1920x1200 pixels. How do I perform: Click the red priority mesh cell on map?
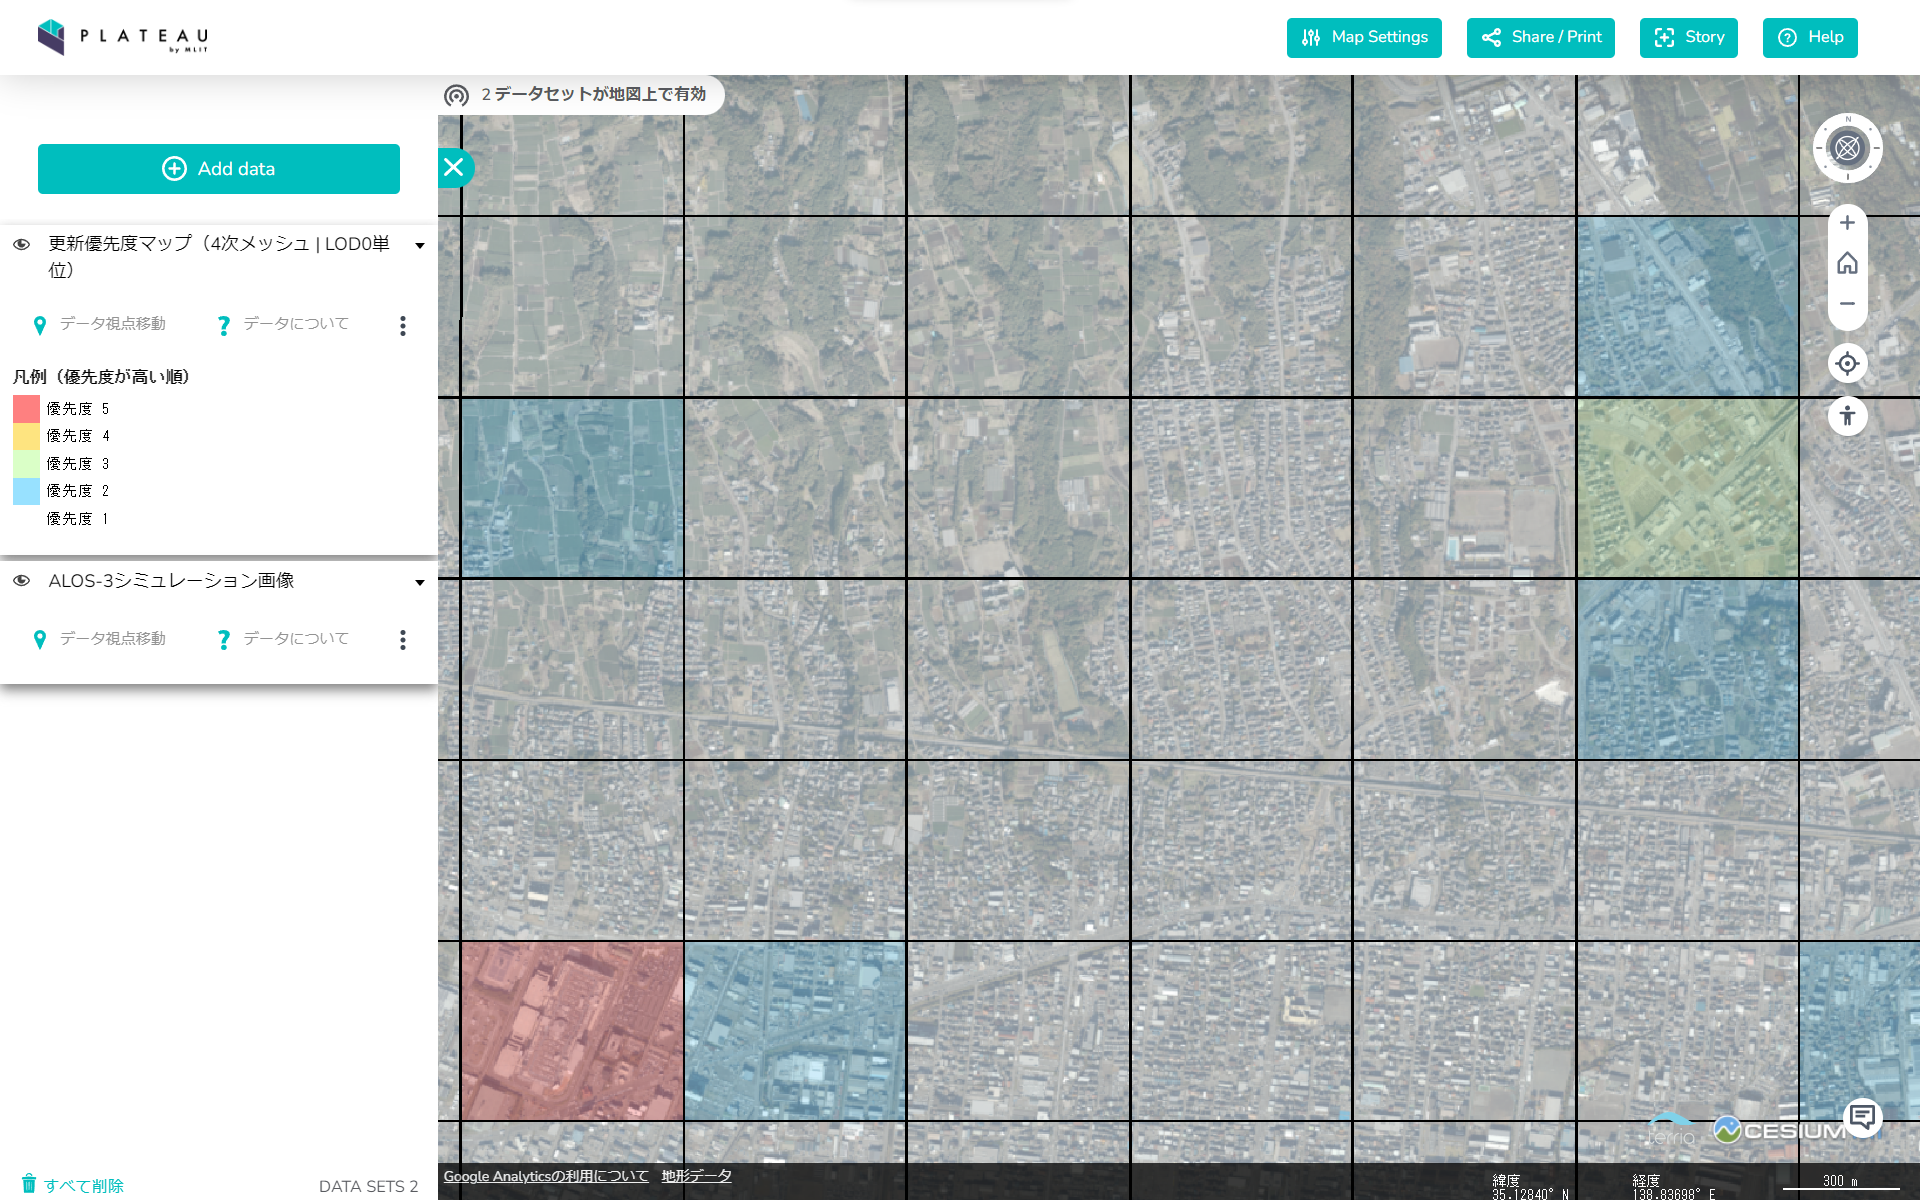[x=572, y=1031]
